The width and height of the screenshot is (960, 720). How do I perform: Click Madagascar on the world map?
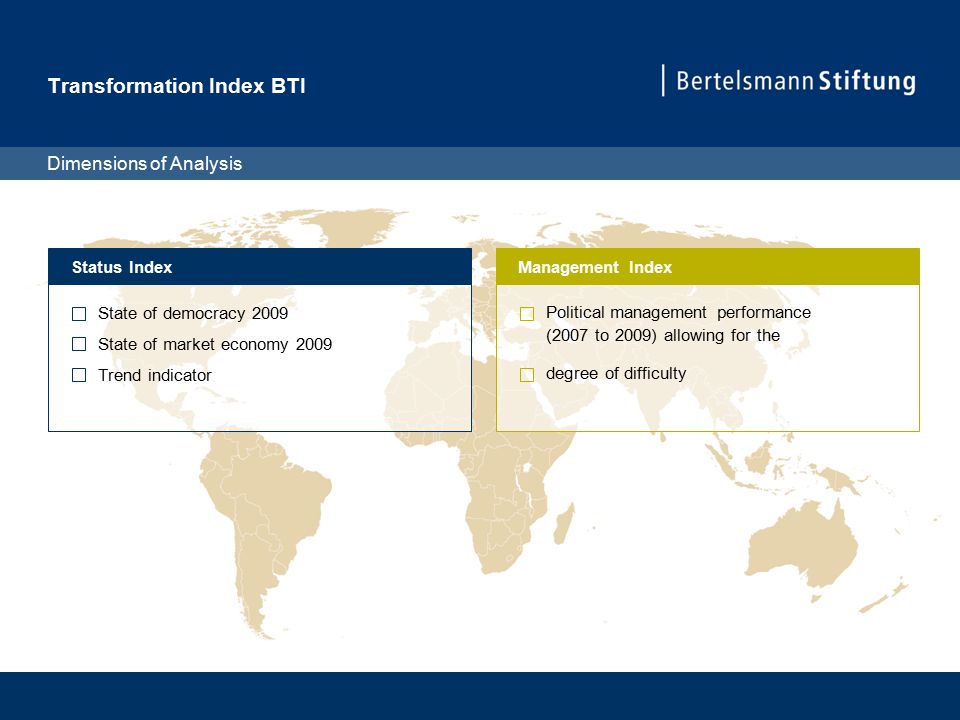(x=564, y=523)
